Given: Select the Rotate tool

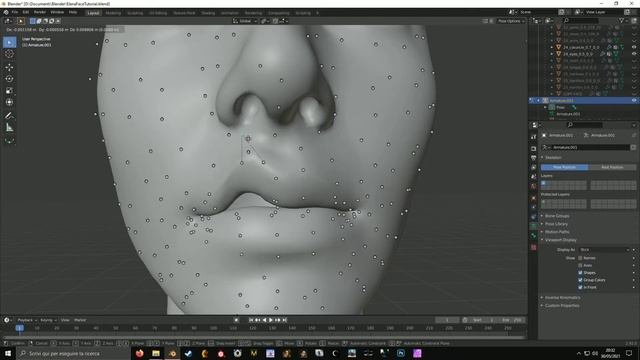Looking at the screenshot, I should [x=9, y=79].
